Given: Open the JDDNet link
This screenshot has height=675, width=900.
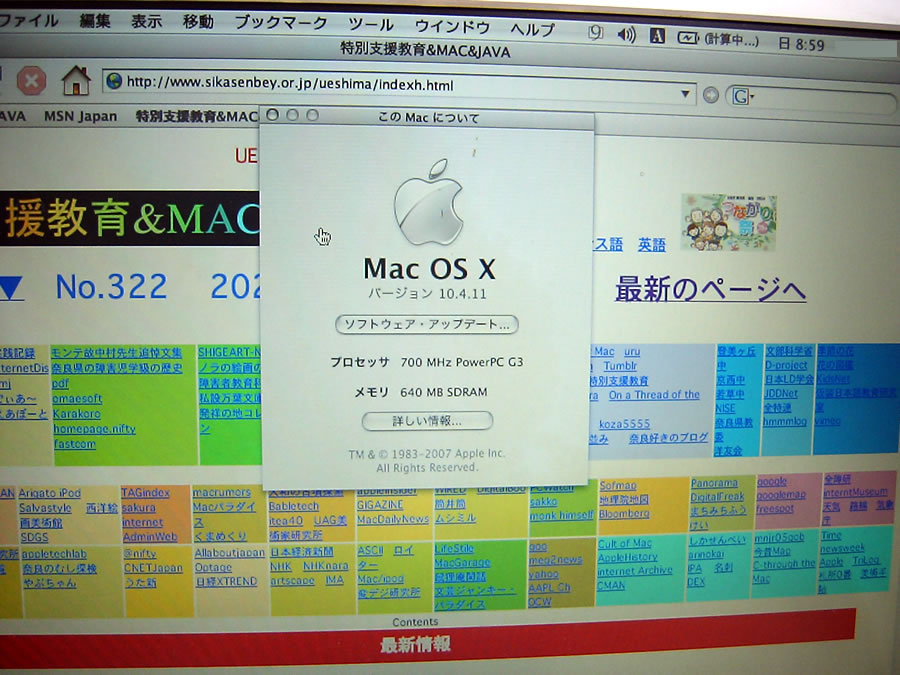Looking at the screenshot, I should [781, 393].
